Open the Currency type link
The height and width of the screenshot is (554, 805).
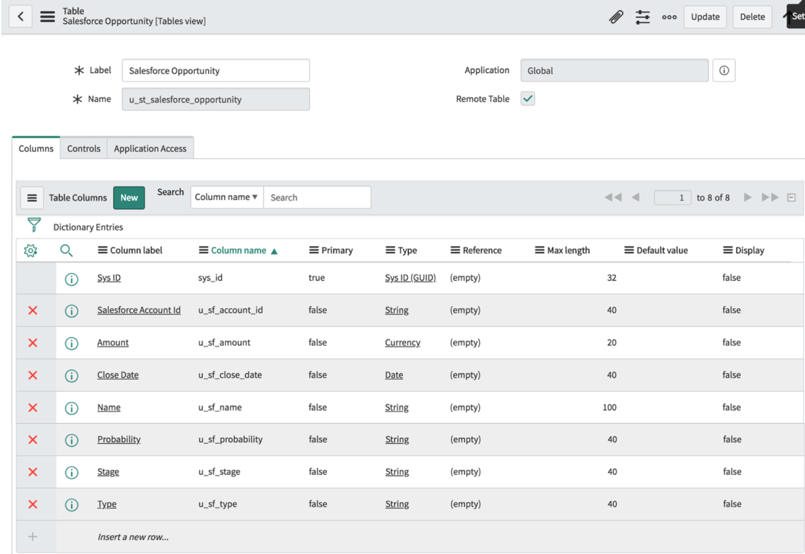coord(402,342)
